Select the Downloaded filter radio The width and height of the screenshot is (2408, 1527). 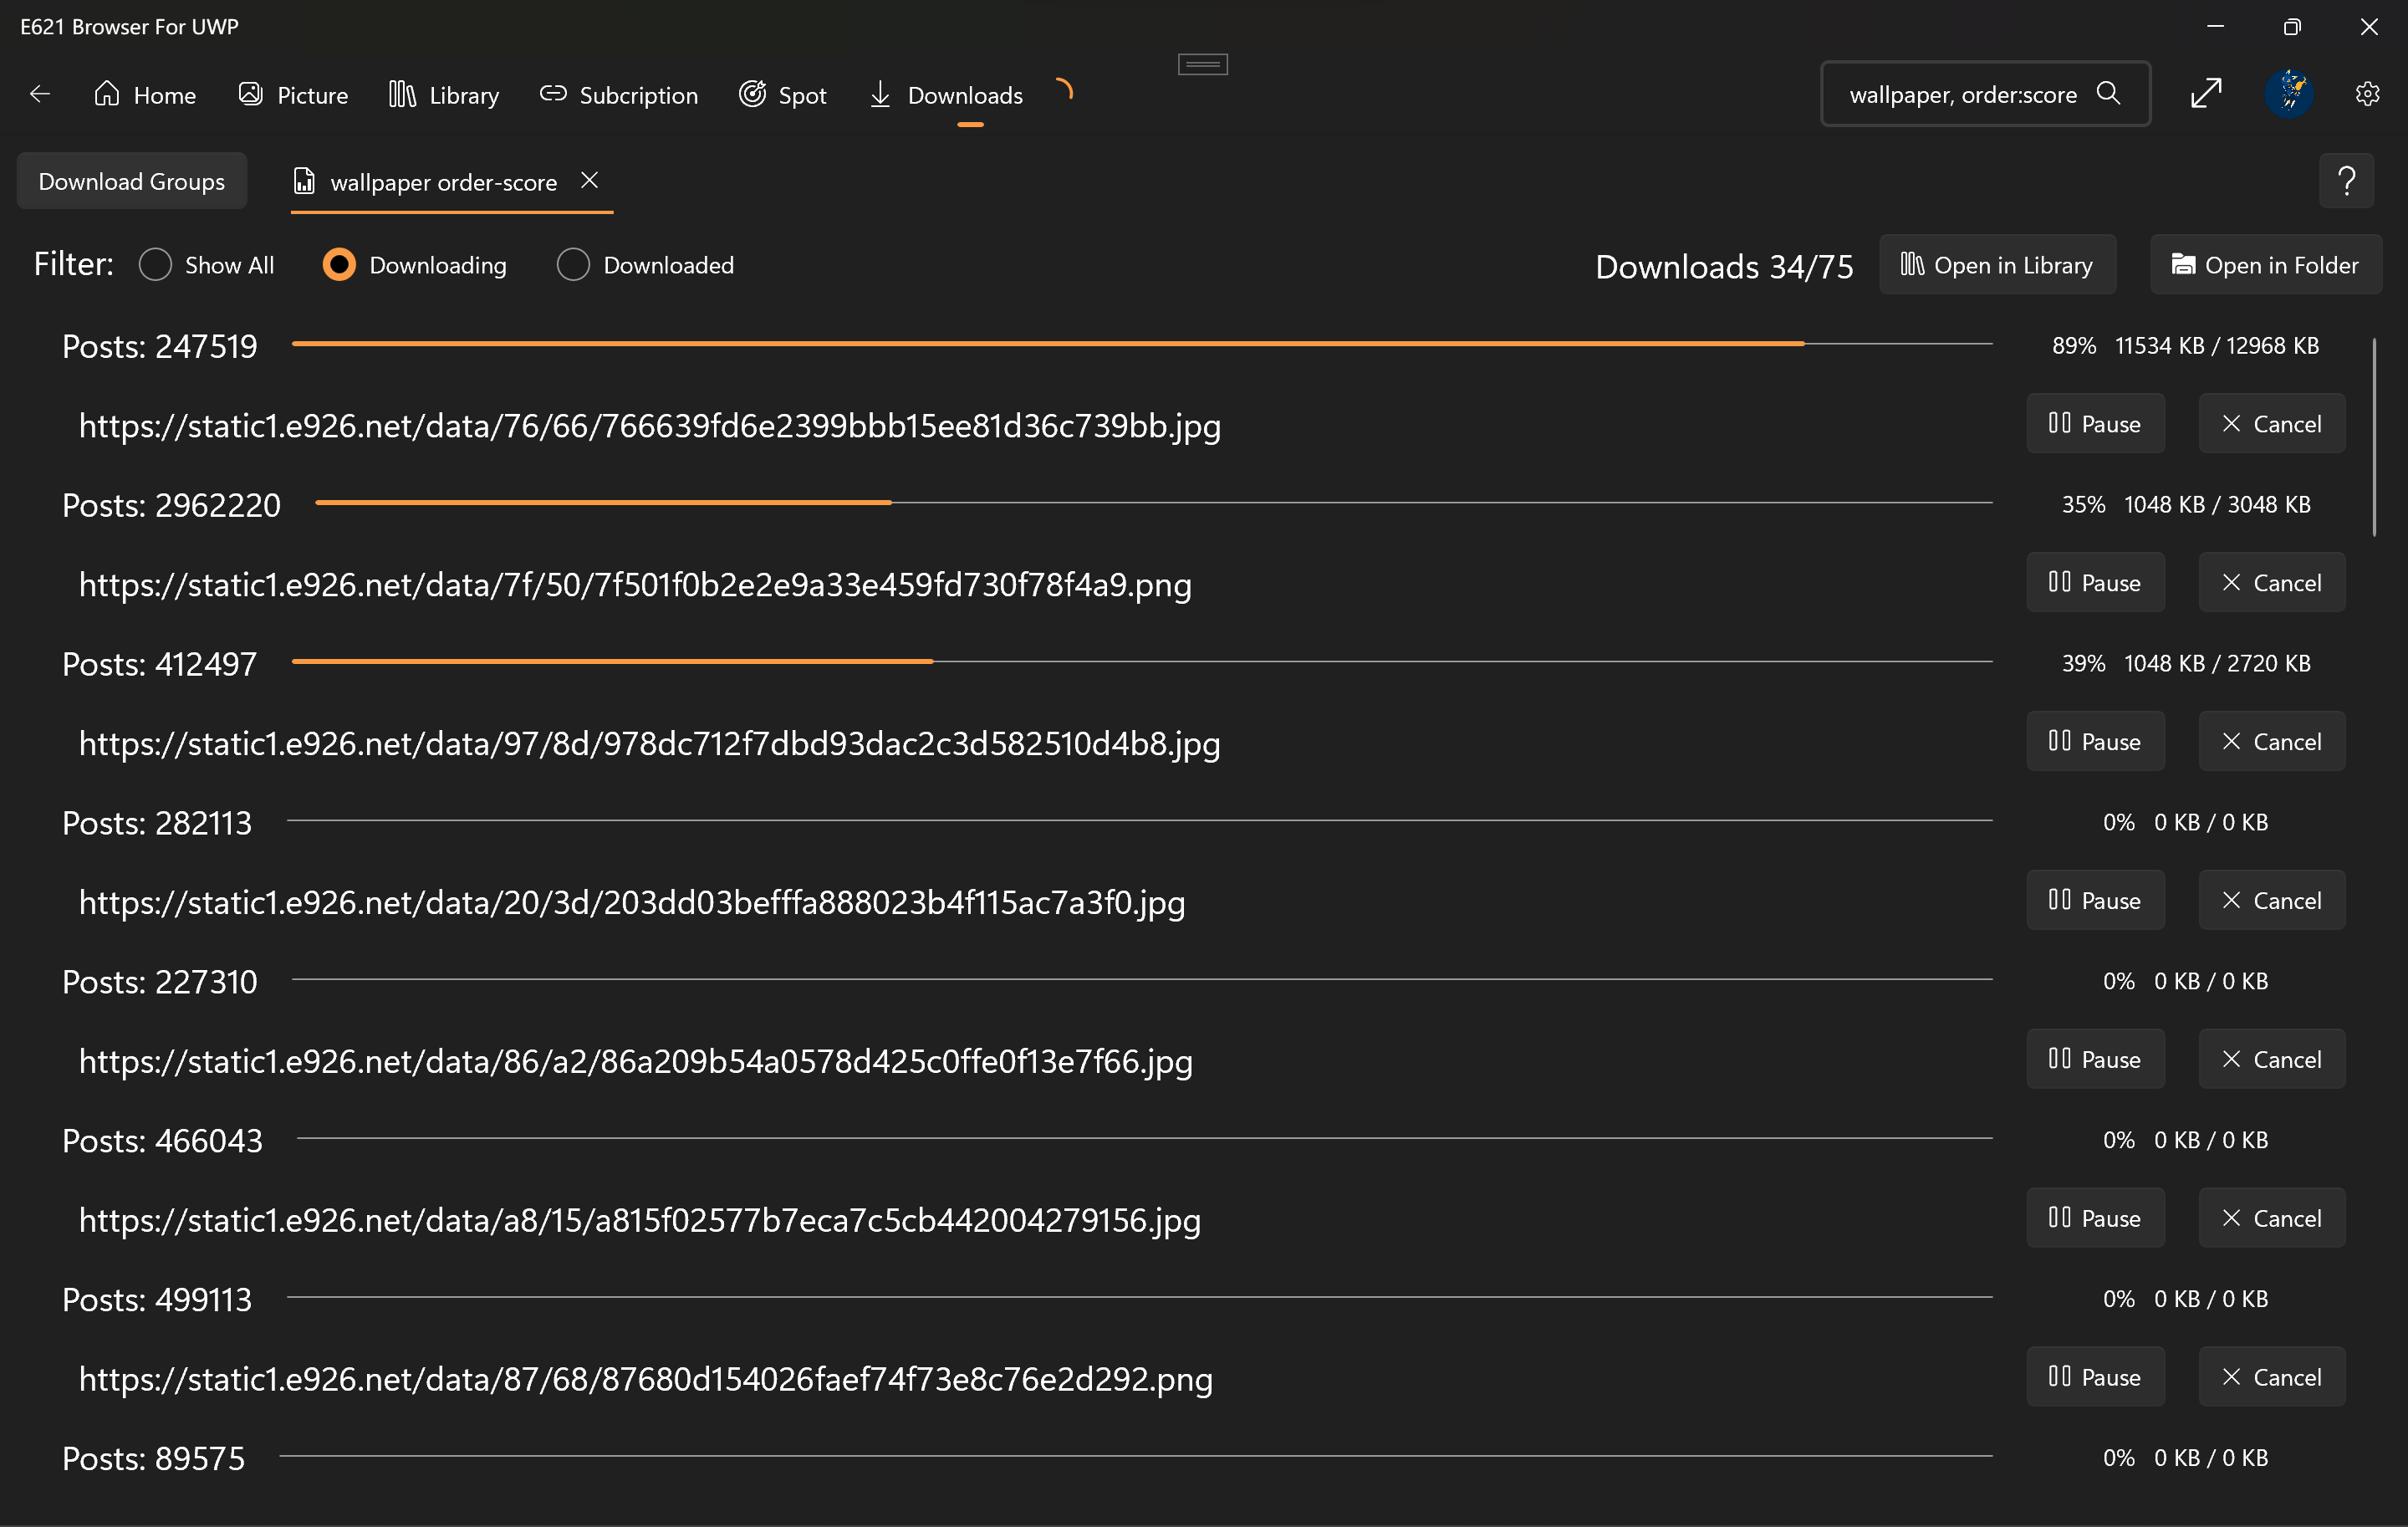click(x=573, y=265)
